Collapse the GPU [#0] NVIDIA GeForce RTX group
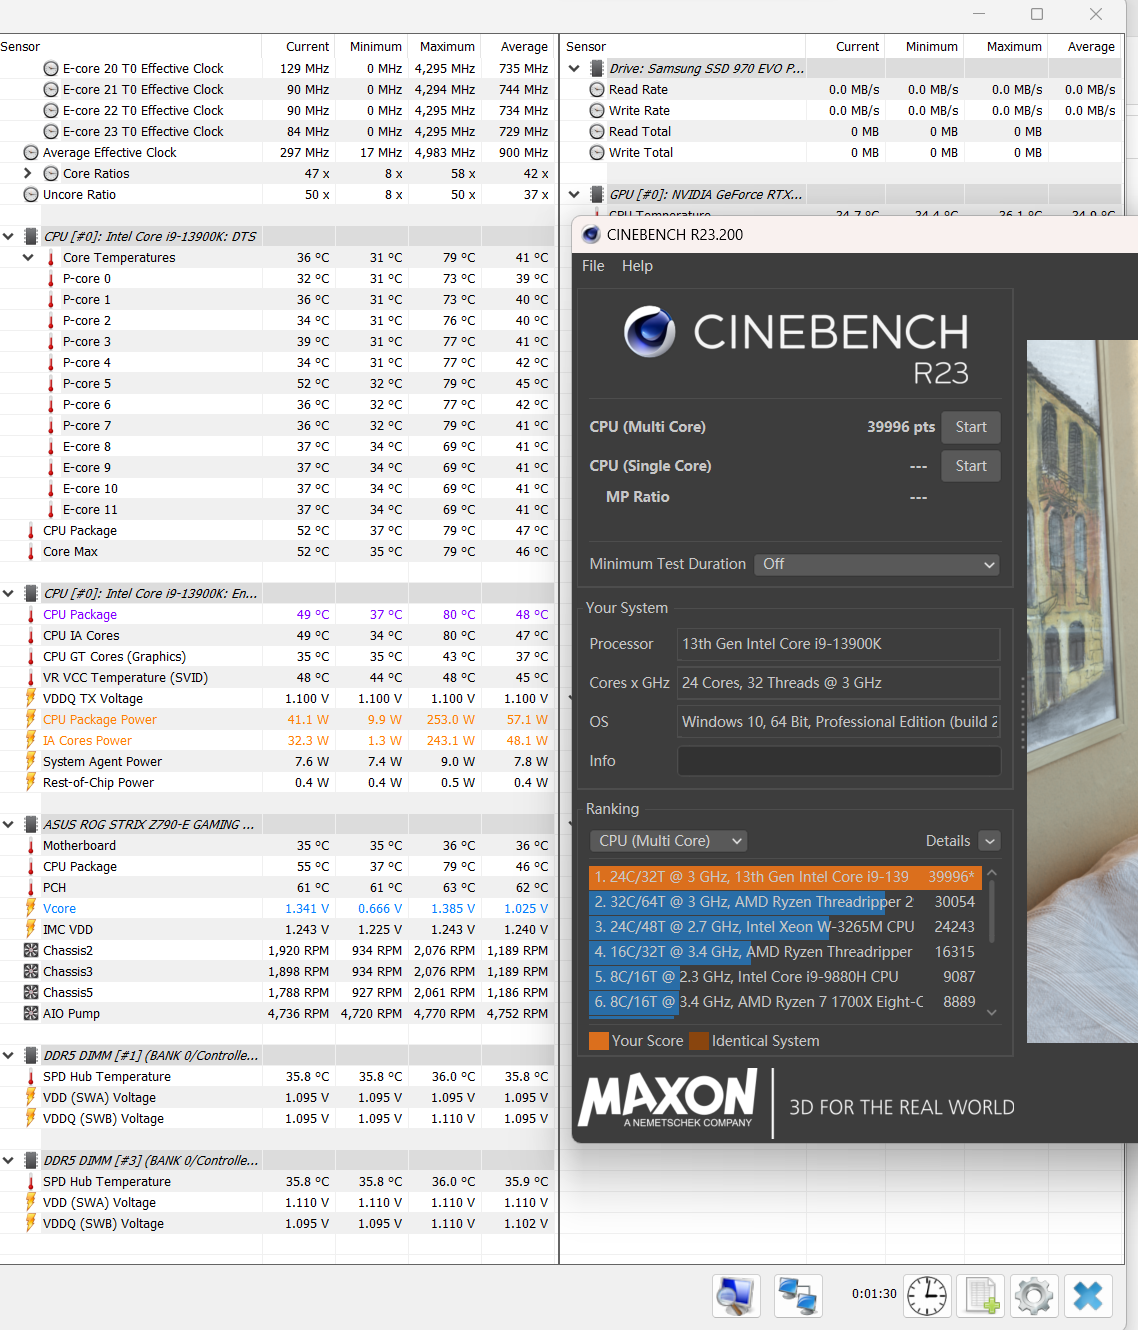The width and height of the screenshot is (1138, 1330). 574,195
